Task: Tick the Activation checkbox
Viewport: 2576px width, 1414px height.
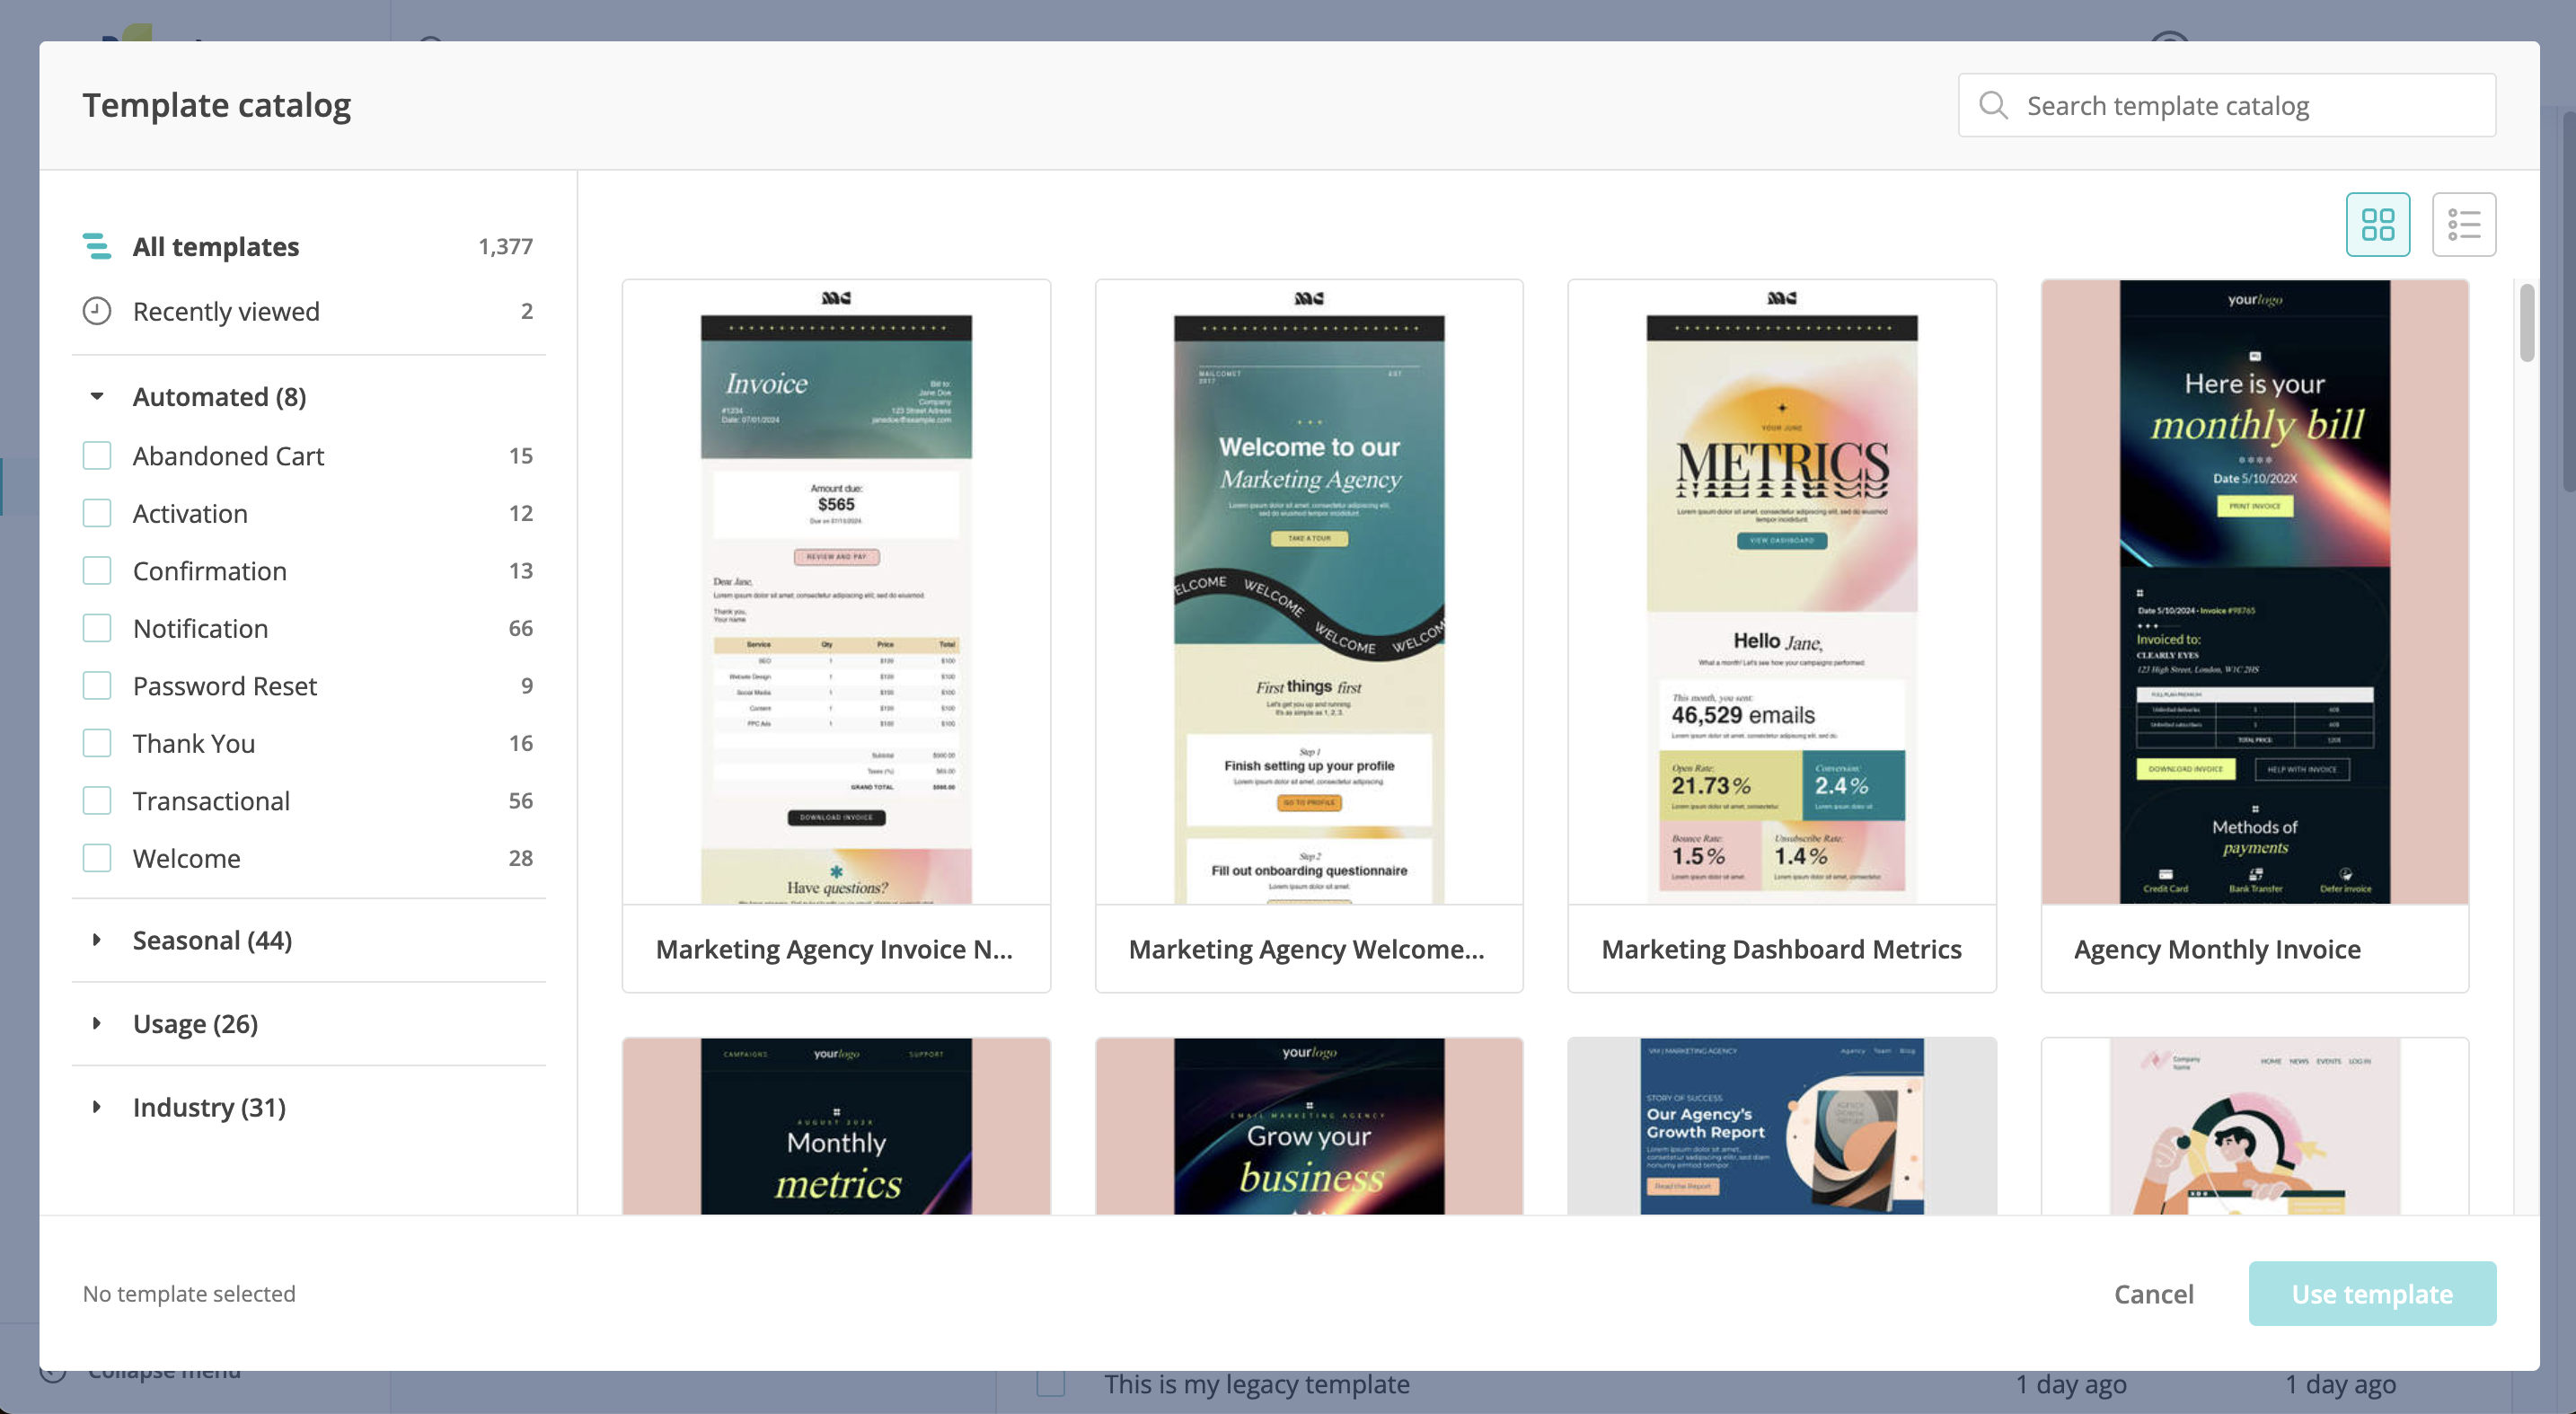Action: (x=97, y=513)
